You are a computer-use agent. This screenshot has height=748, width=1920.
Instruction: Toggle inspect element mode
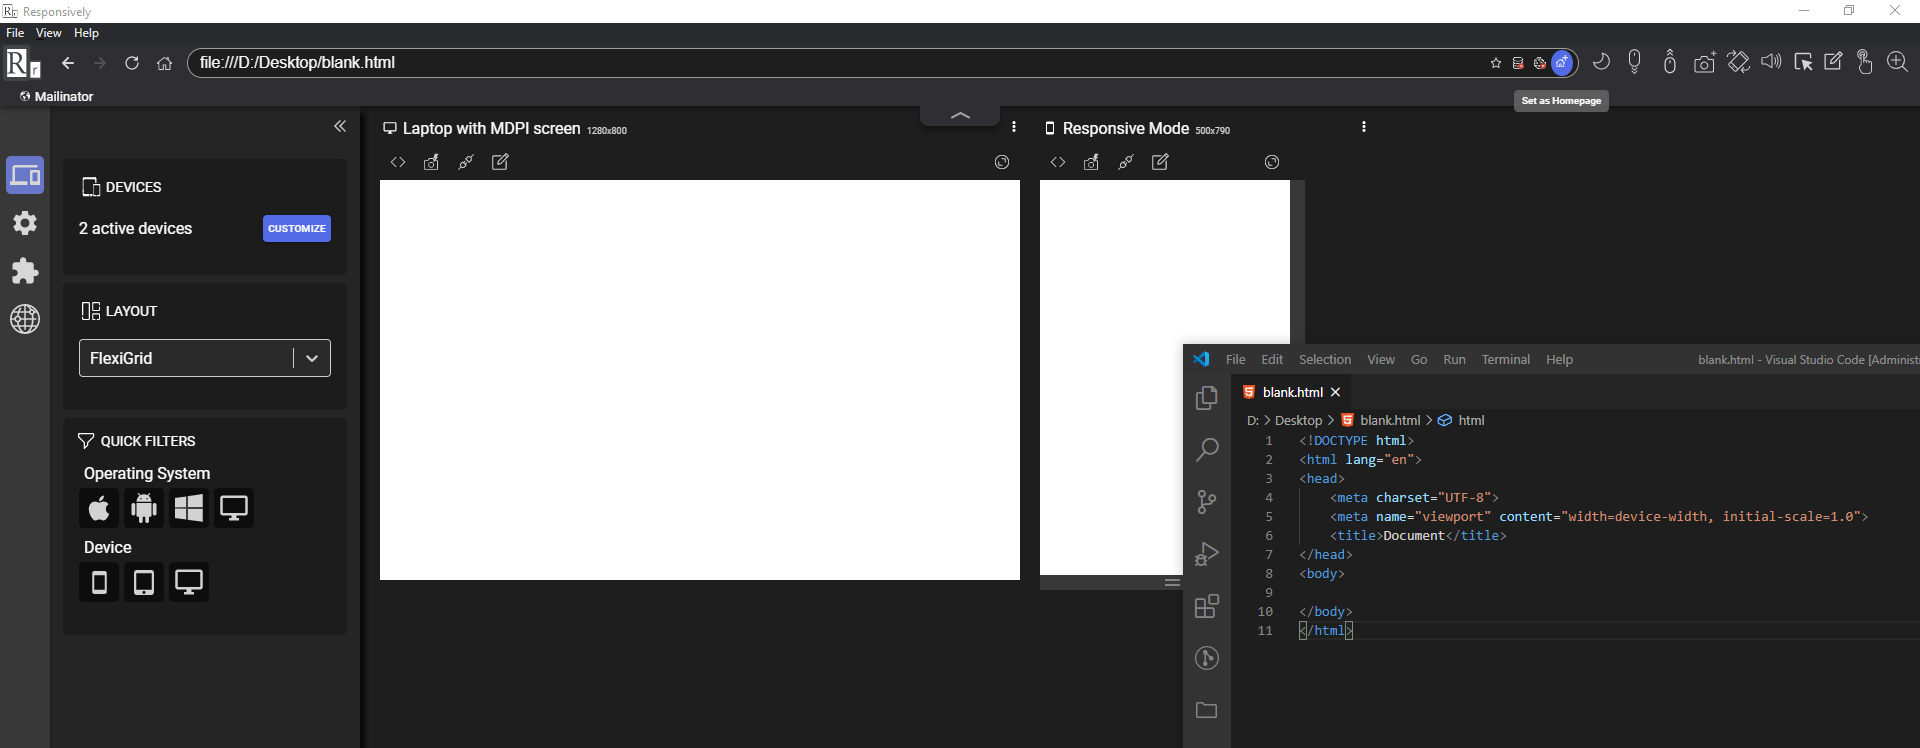coord(1803,62)
